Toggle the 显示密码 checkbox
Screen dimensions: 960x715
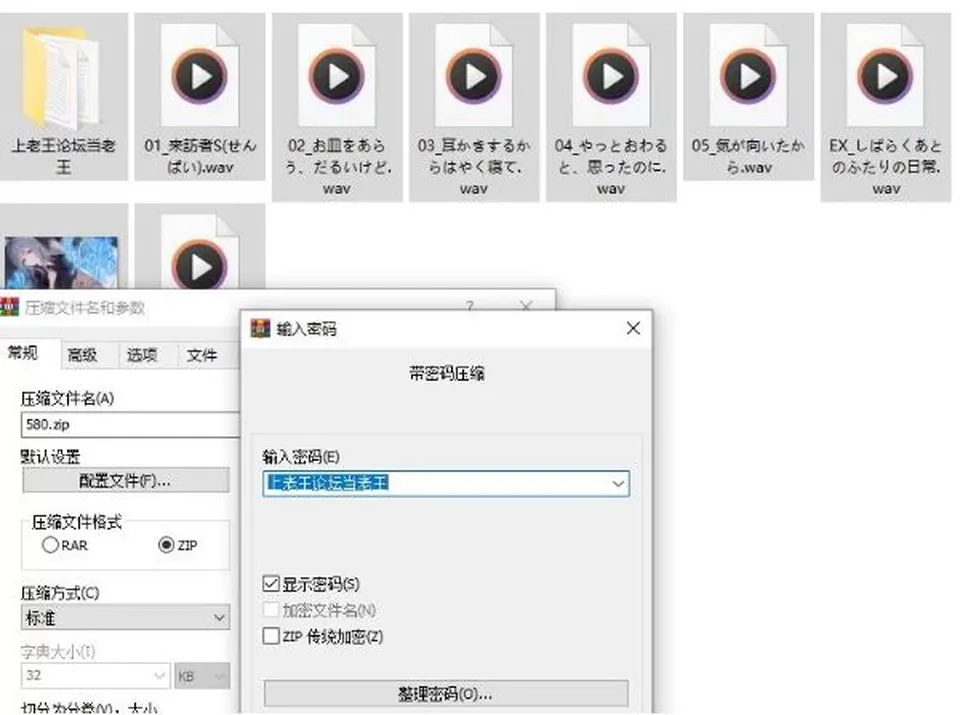coord(271,583)
